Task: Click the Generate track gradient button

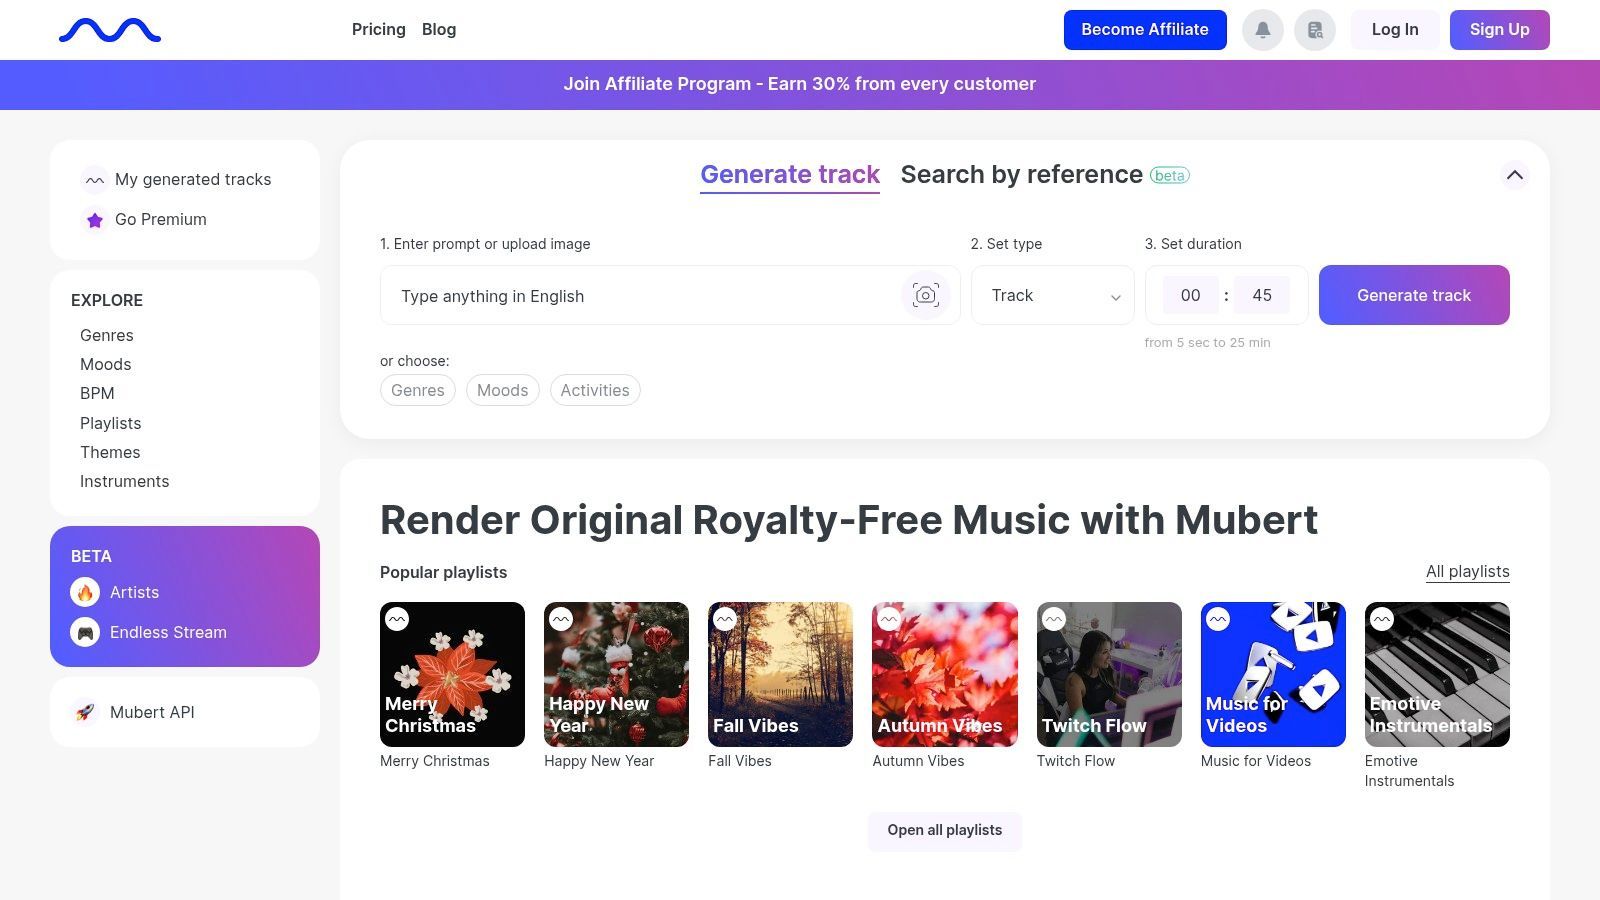Action: [1414, 295]
